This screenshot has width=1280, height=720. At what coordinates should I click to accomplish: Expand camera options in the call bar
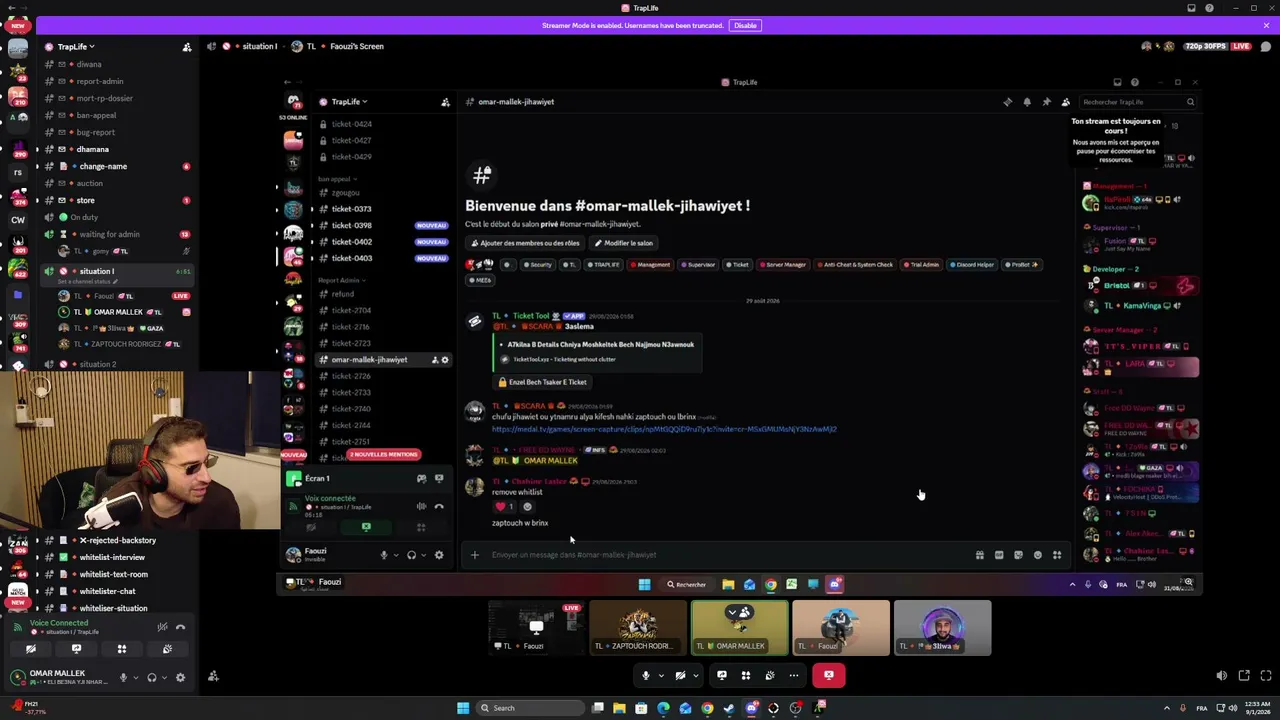(x=695, y=676)
